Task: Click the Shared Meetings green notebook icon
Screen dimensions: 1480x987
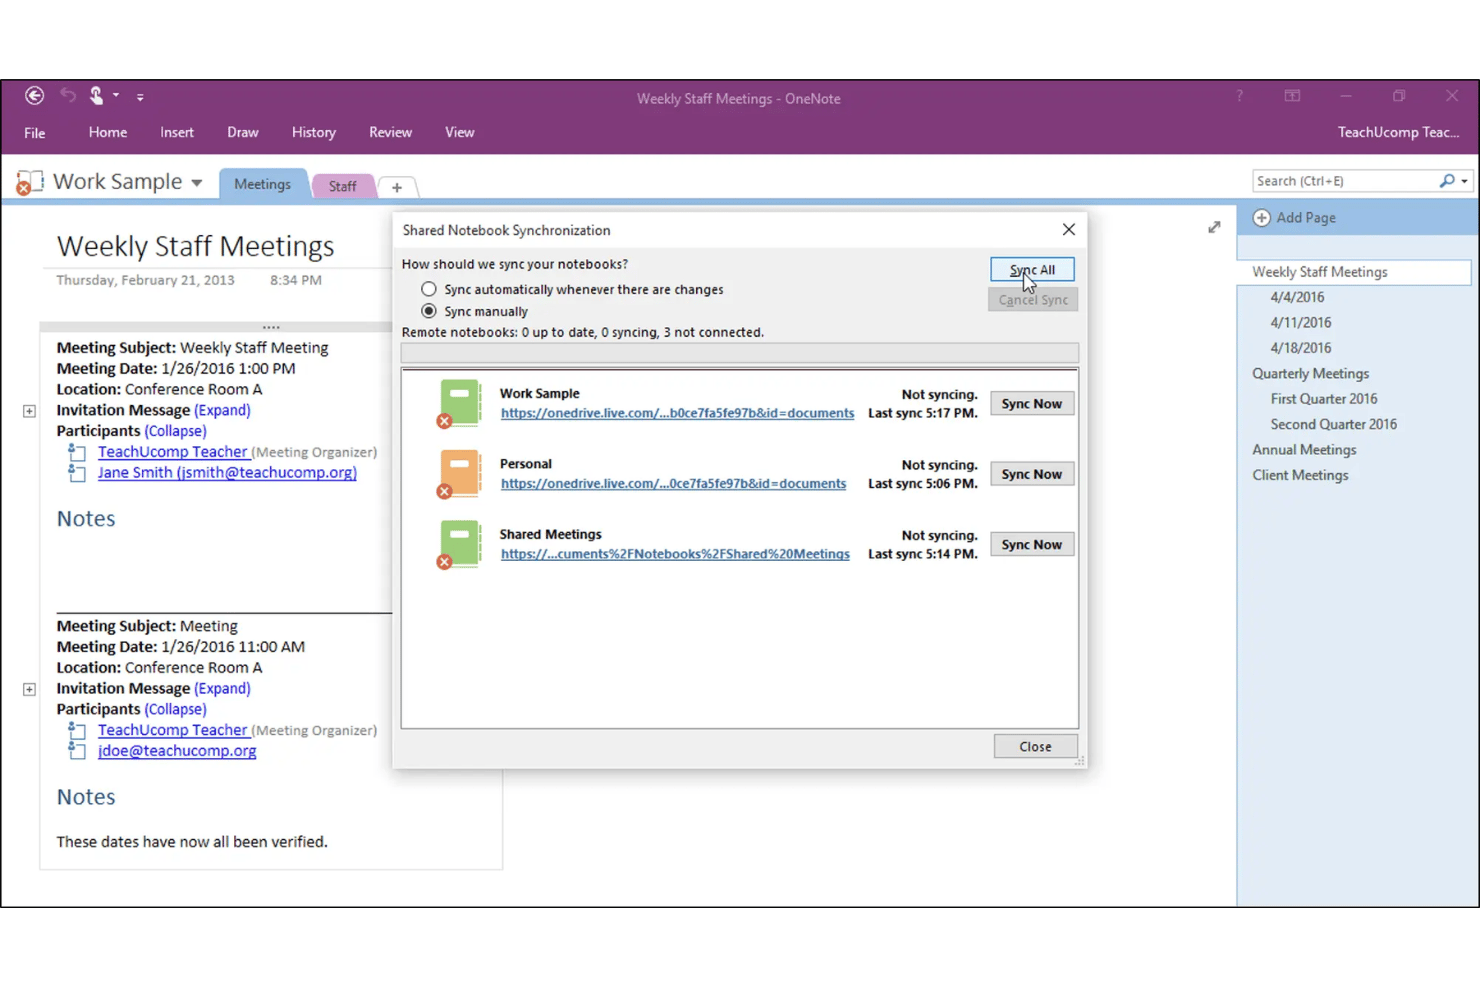Action: [x=459, y=544]
